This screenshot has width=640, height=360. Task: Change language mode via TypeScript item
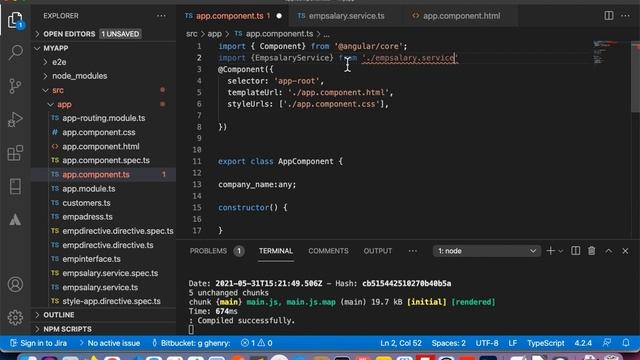(x=545, y=343)
